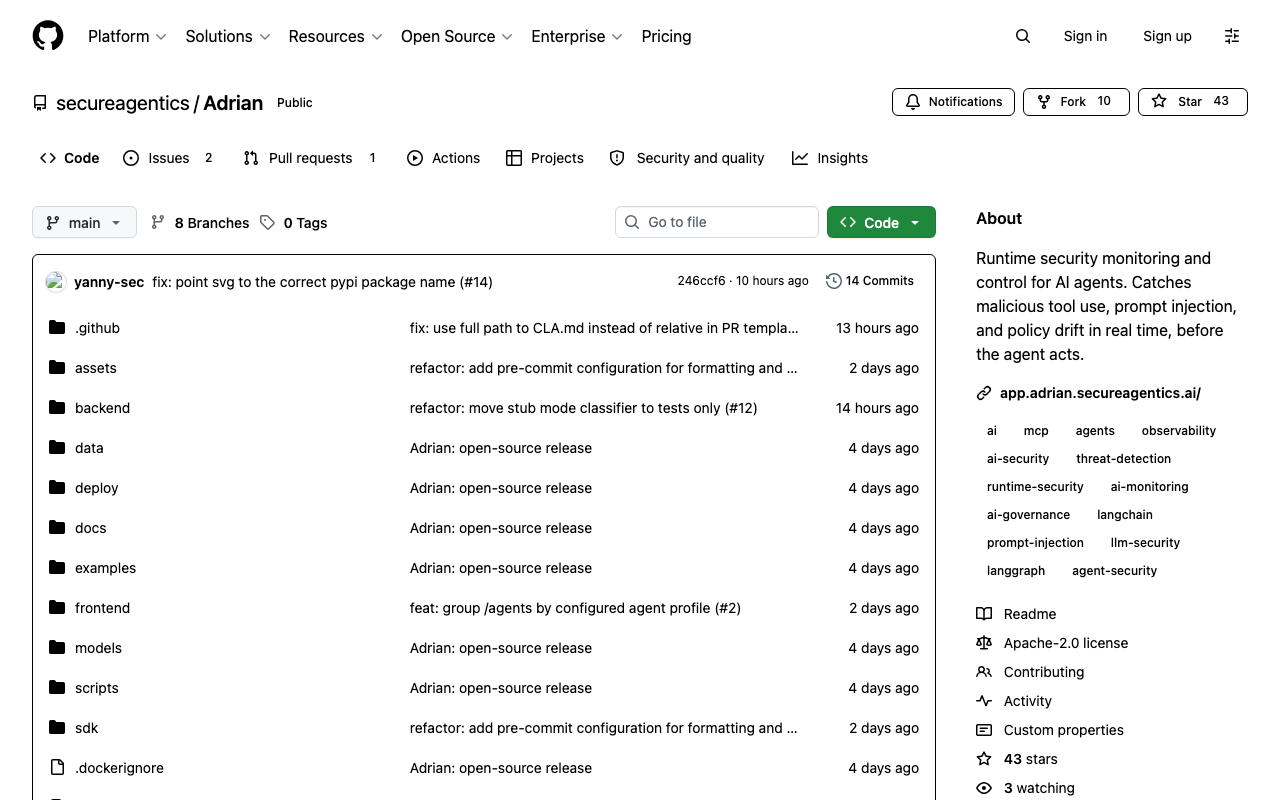Click the Notifications button
The height and width of the screenshot is (800, 1280).
(953, 102)
